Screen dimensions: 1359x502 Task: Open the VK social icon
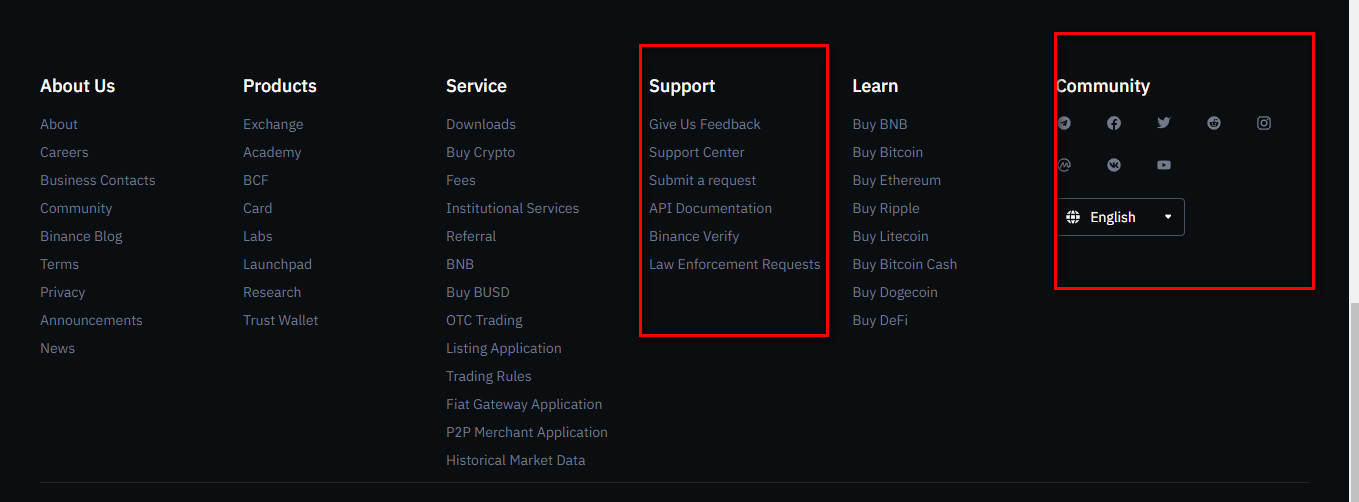tap(1114, 165)
